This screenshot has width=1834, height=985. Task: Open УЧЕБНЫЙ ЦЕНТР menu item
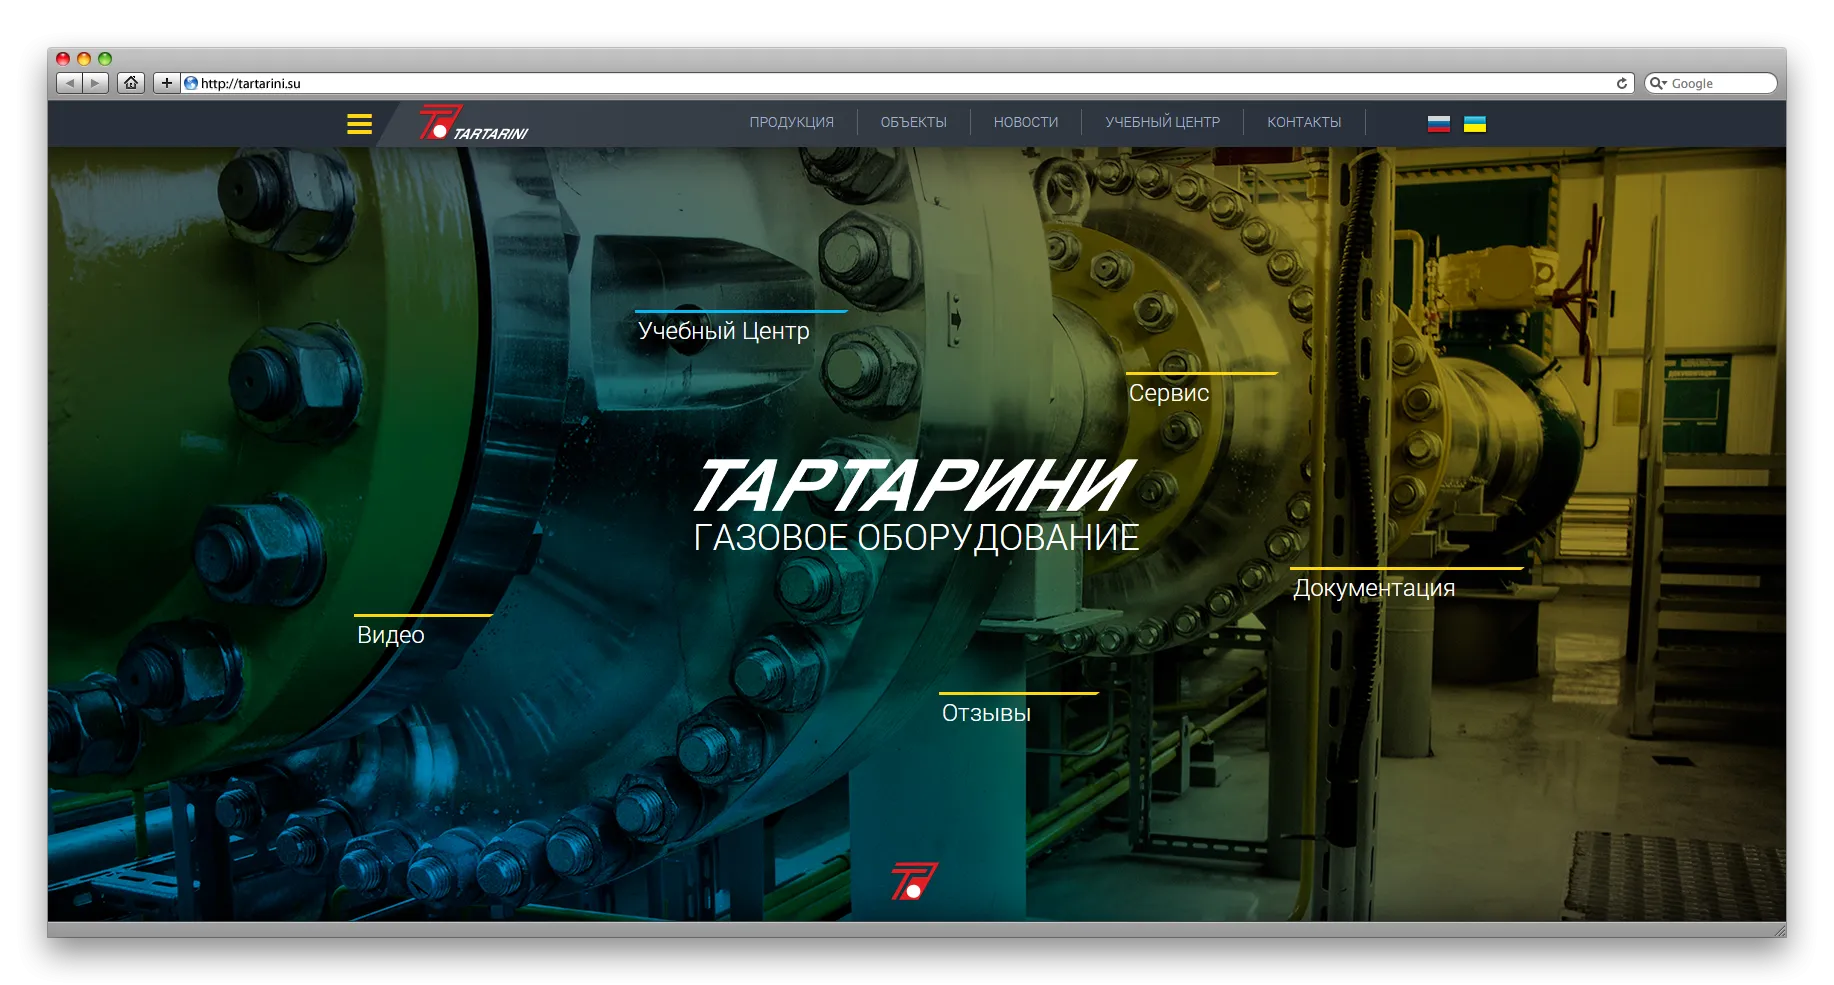point(1162,122)
